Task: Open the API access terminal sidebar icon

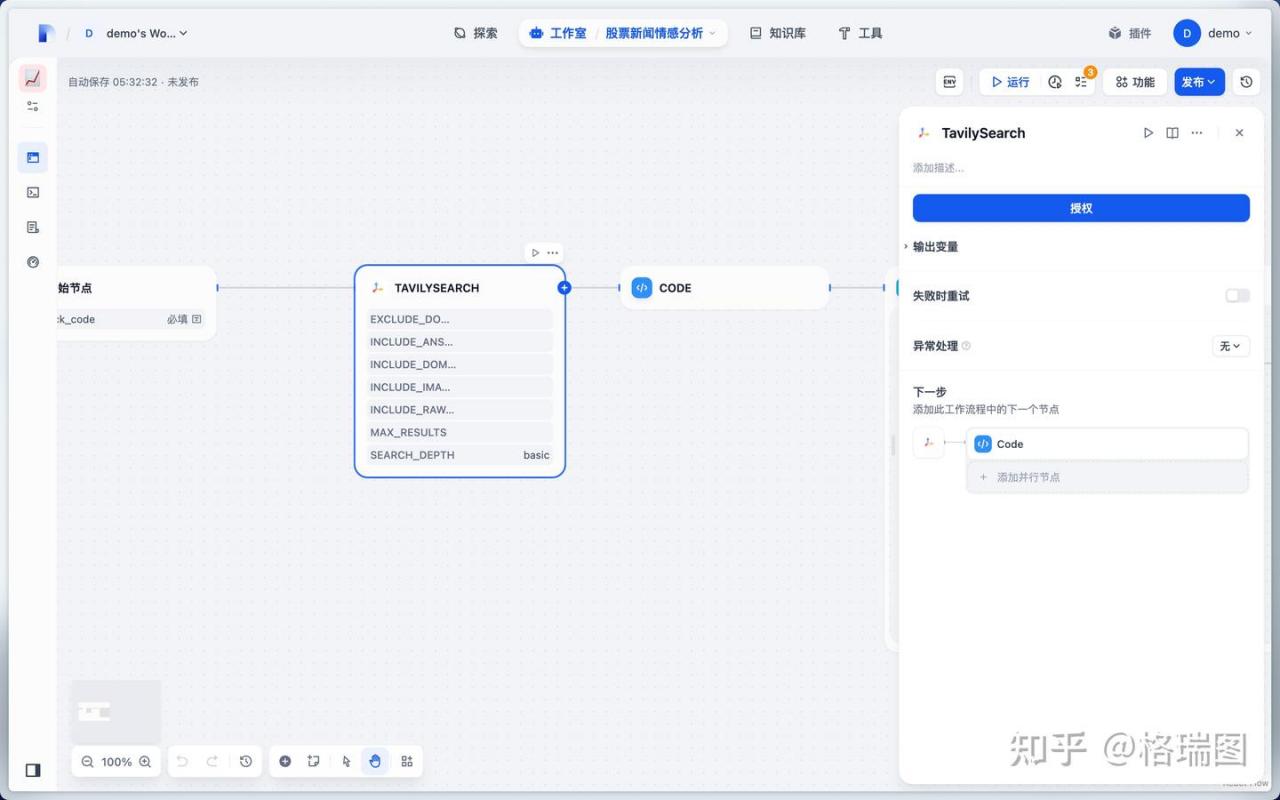Action: pyautogui.click(x=33, y=192)
